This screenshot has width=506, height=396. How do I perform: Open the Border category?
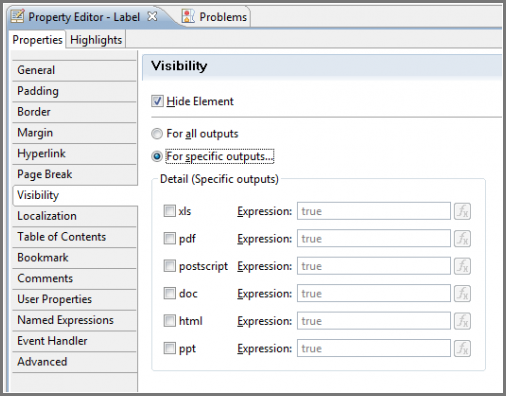[x=75, y=112]
